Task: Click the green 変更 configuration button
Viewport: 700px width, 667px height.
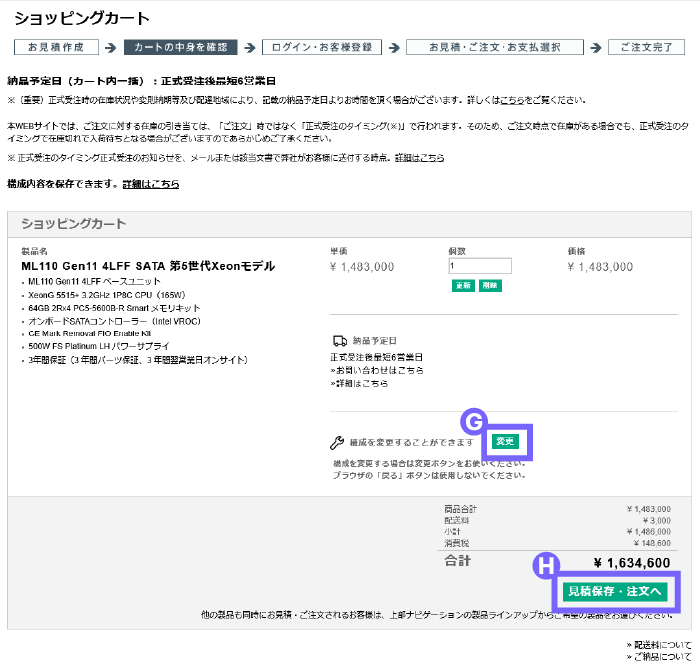Action: click(505, 442)
